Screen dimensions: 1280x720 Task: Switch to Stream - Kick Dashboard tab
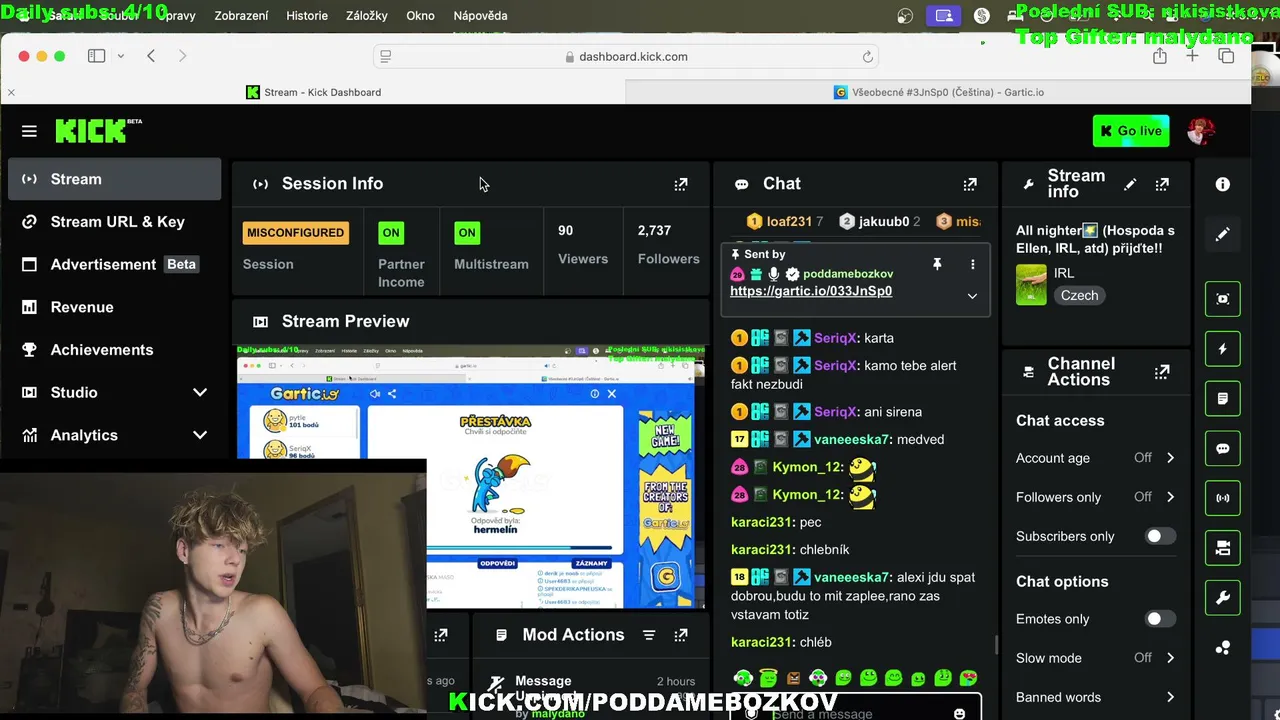[313, 92]
